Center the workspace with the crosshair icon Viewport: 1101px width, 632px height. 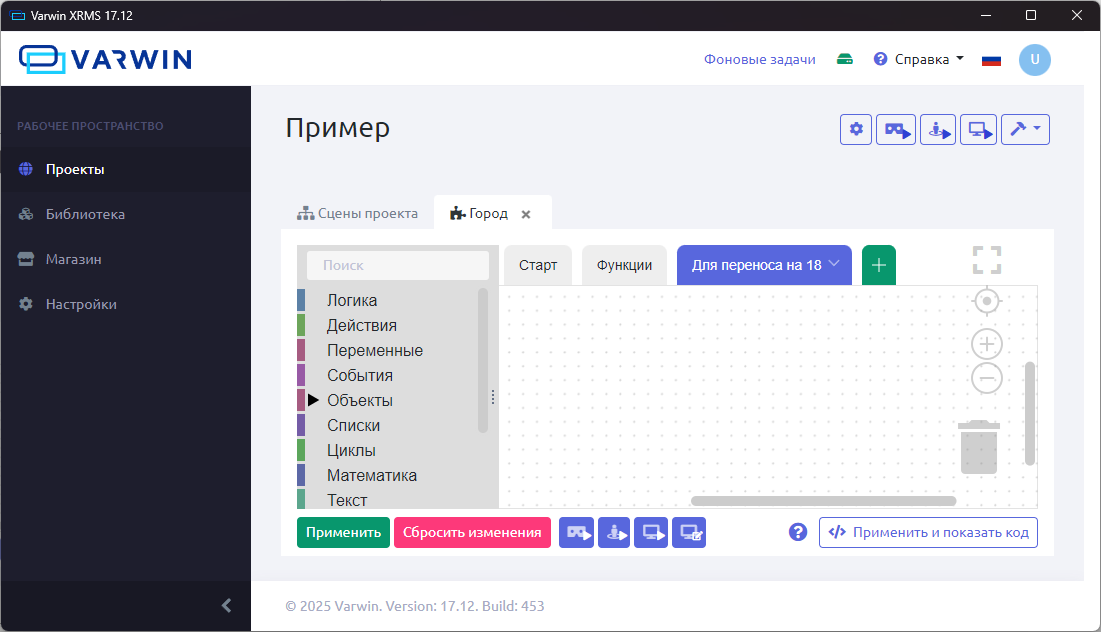point(987,301)
